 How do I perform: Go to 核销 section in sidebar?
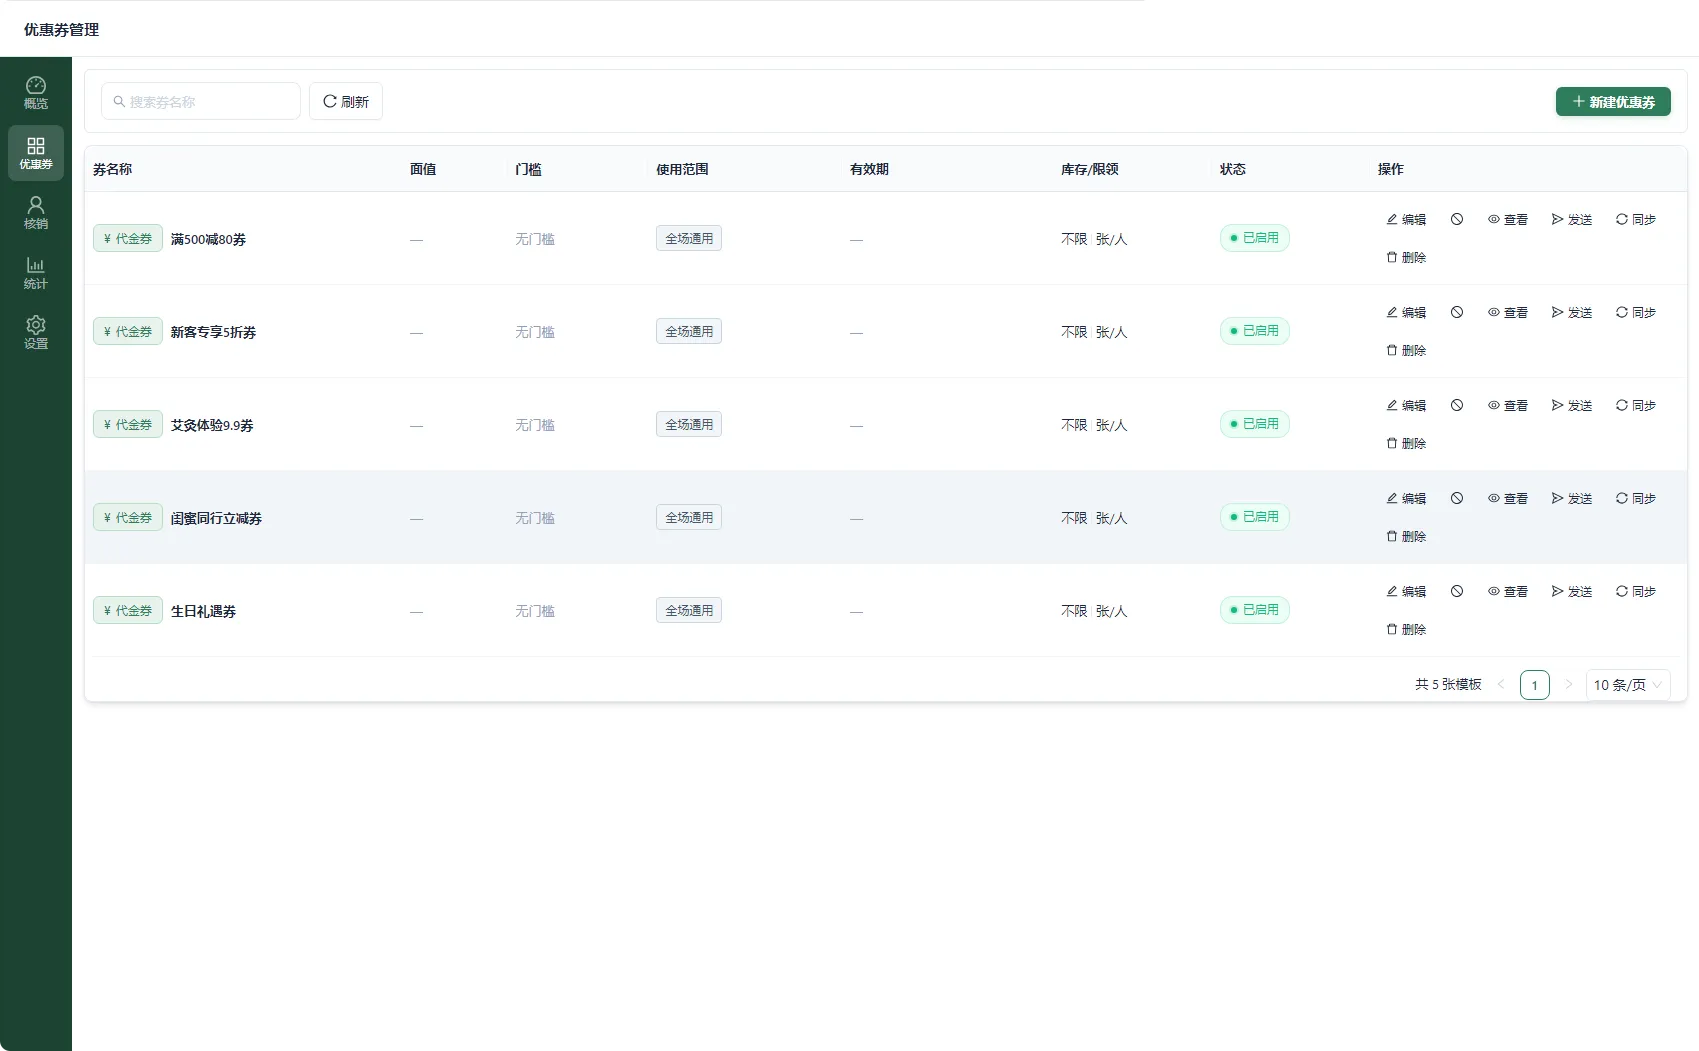pos(36,213)
